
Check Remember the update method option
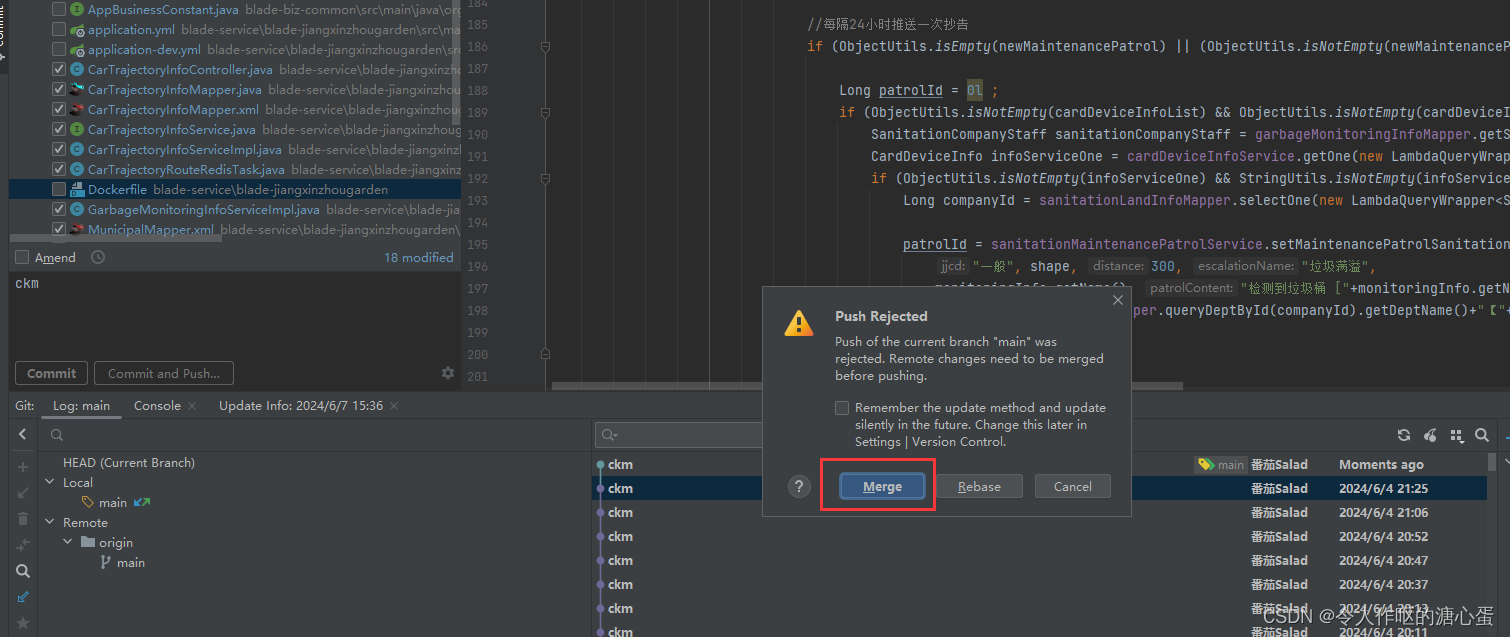click(x=841, y=407)
